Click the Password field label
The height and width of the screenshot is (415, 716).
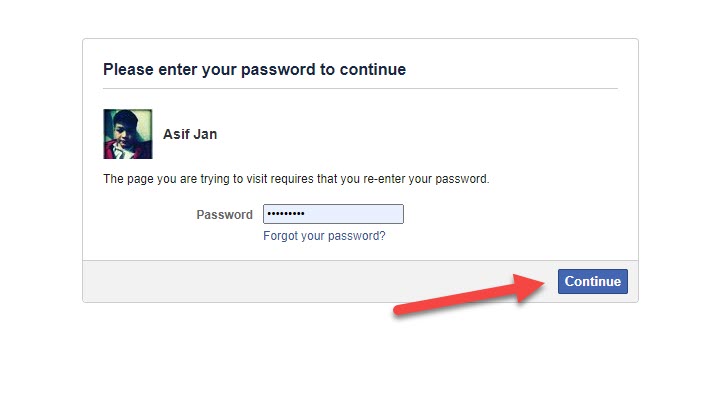coord(224,214)
